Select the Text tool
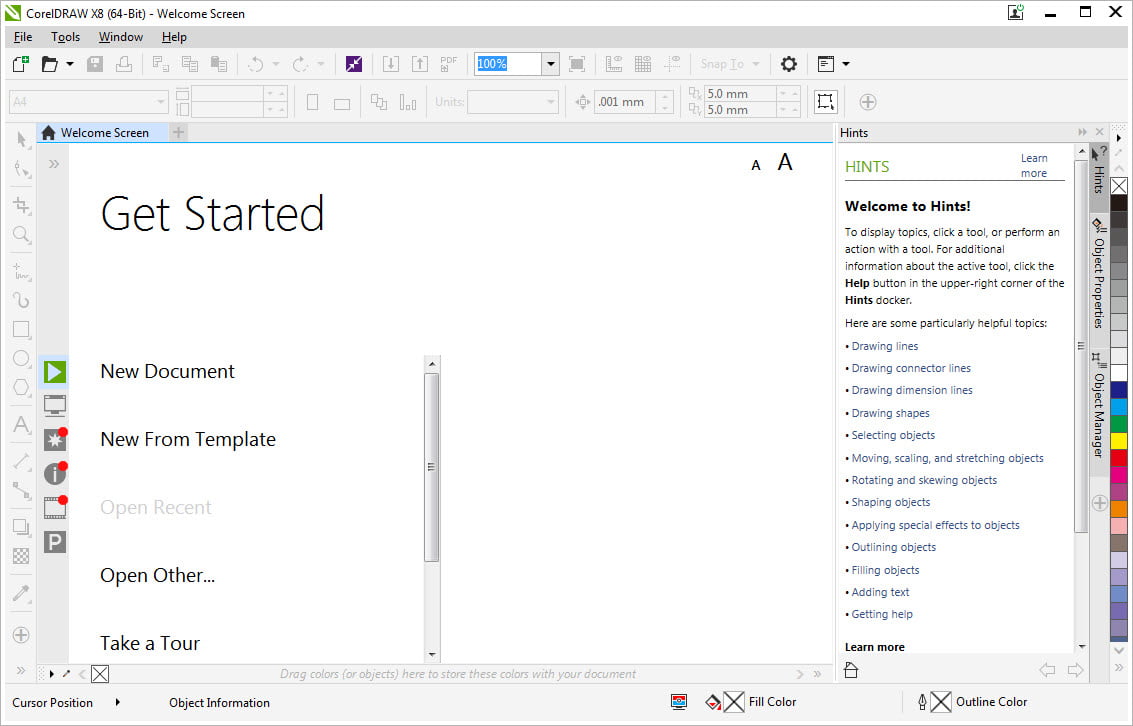 coord(22,424)
